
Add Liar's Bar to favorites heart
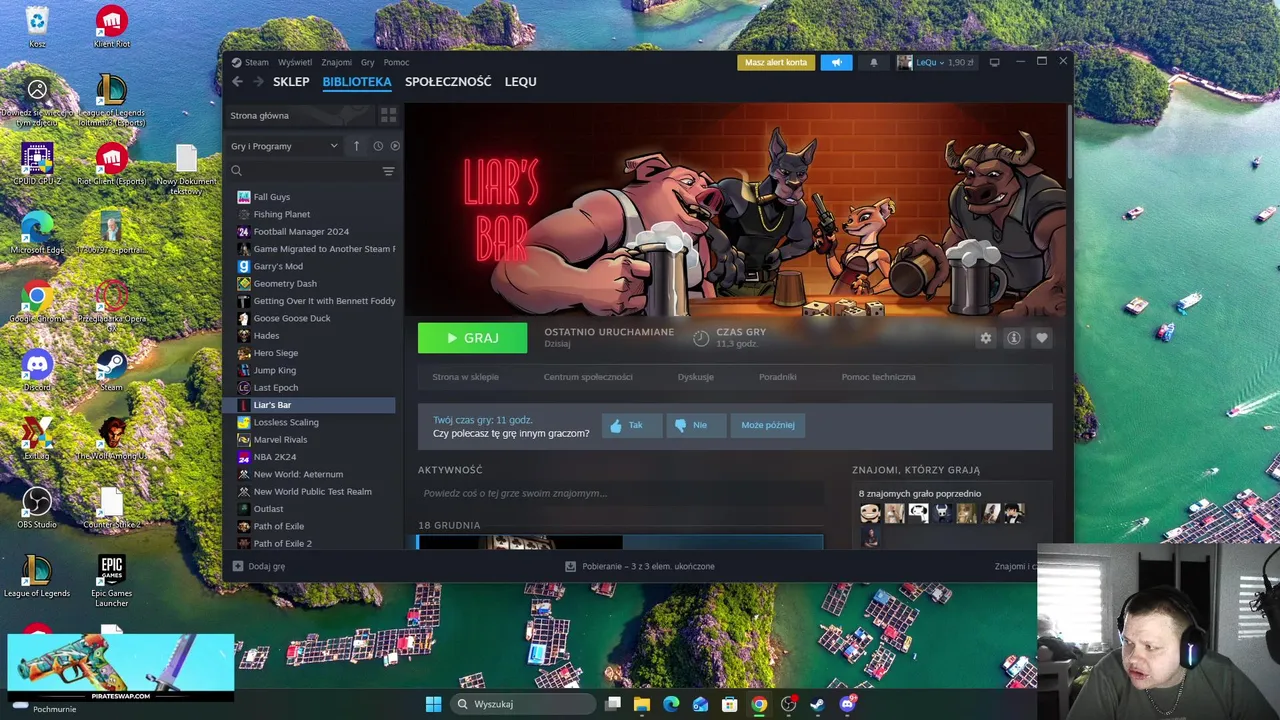[1041, 338]
